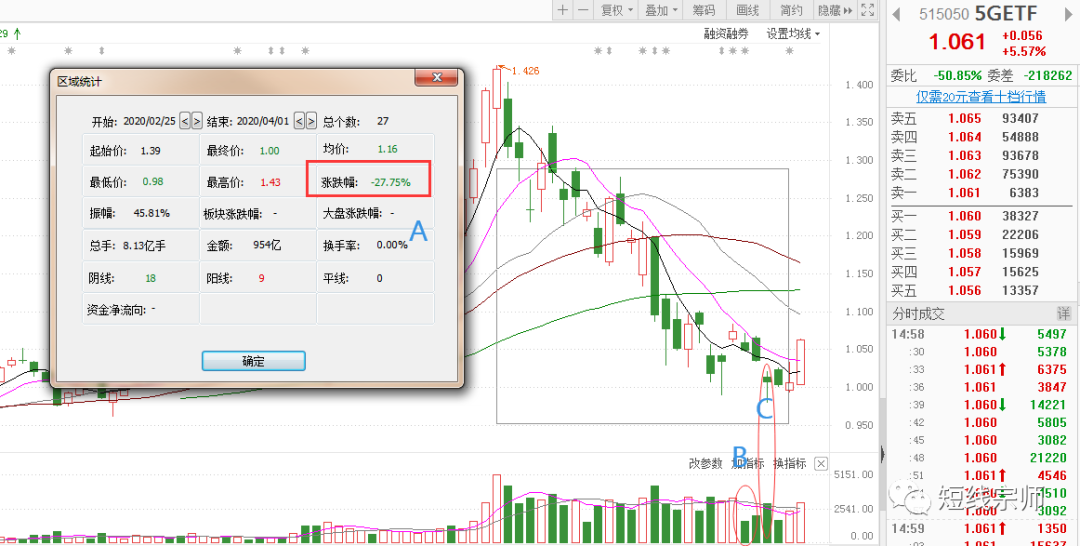Toggle fullscreen chart icon
Image resolution: width=1080 pixels, height=546 pixels.
pos(868,10)
